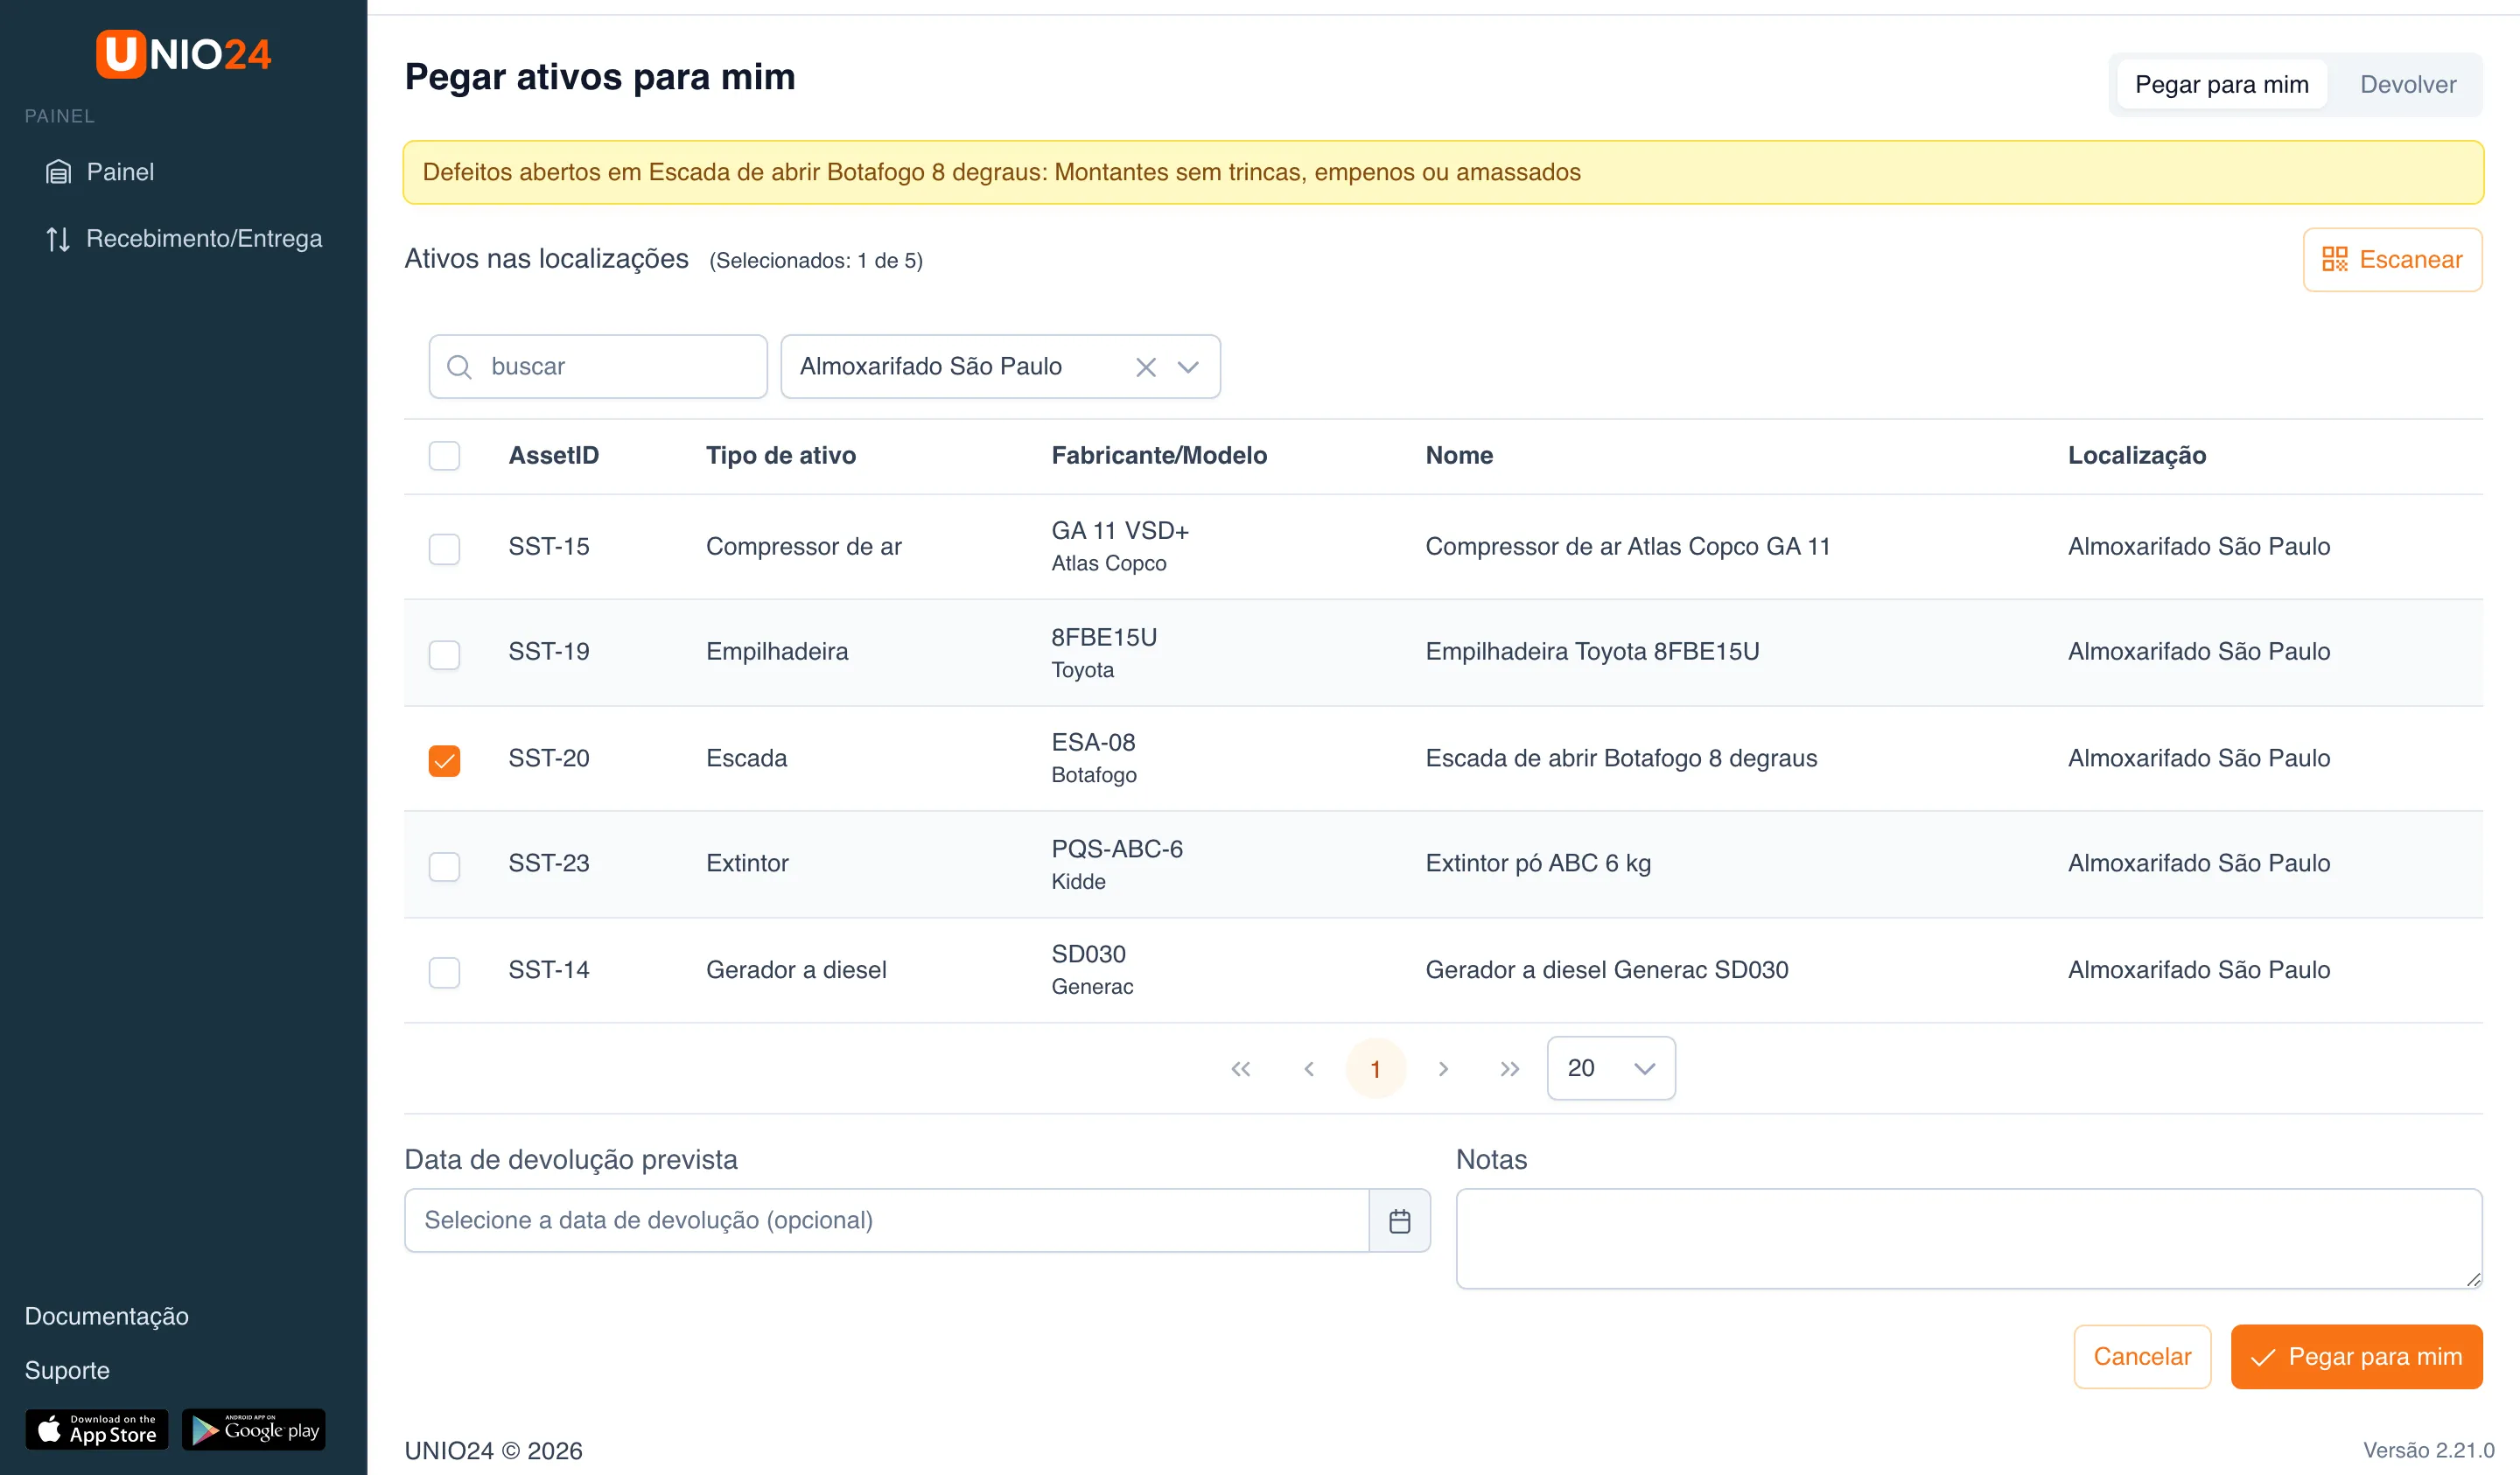
Task: Click the Google Play download badge
Action: pyautogui.click(x=254, y=1429)
